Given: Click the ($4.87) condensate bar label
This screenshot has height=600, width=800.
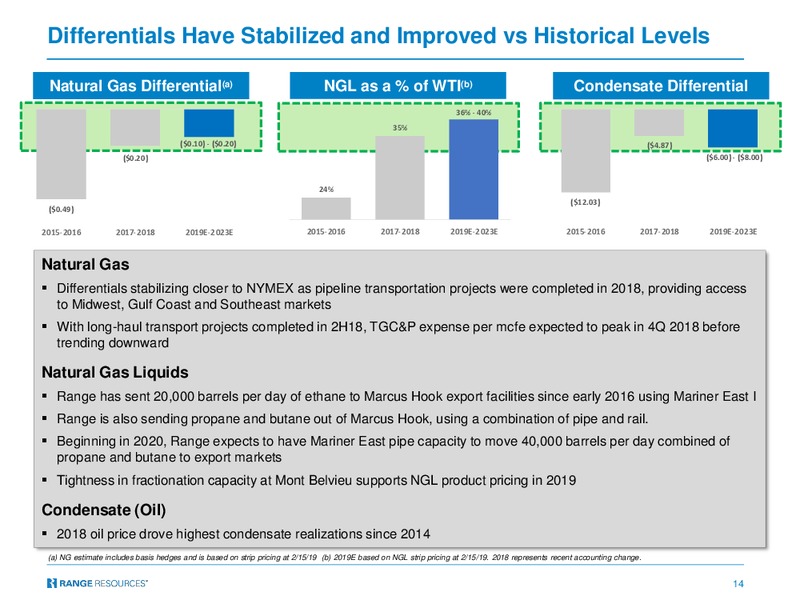Looking at the screenshot, I should click(660, 145).
